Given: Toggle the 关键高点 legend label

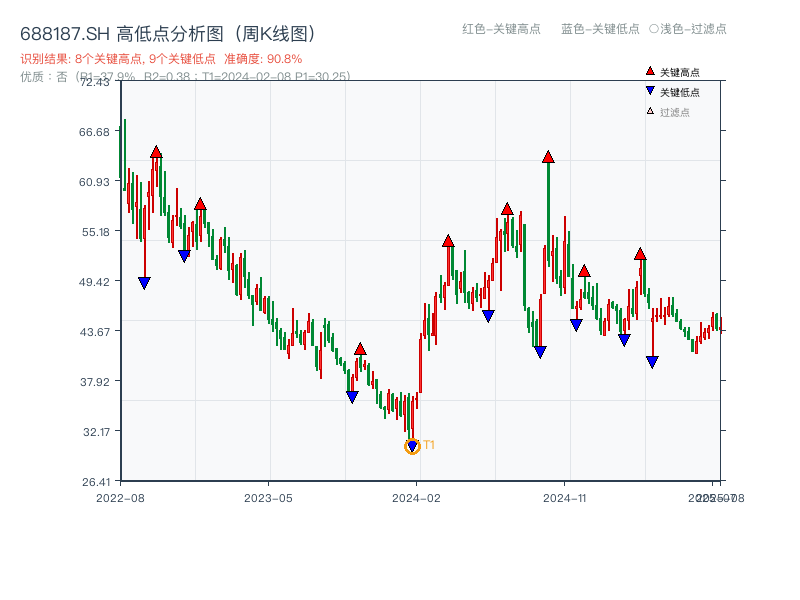Looking at the screenshot, I should click(680, 72).
